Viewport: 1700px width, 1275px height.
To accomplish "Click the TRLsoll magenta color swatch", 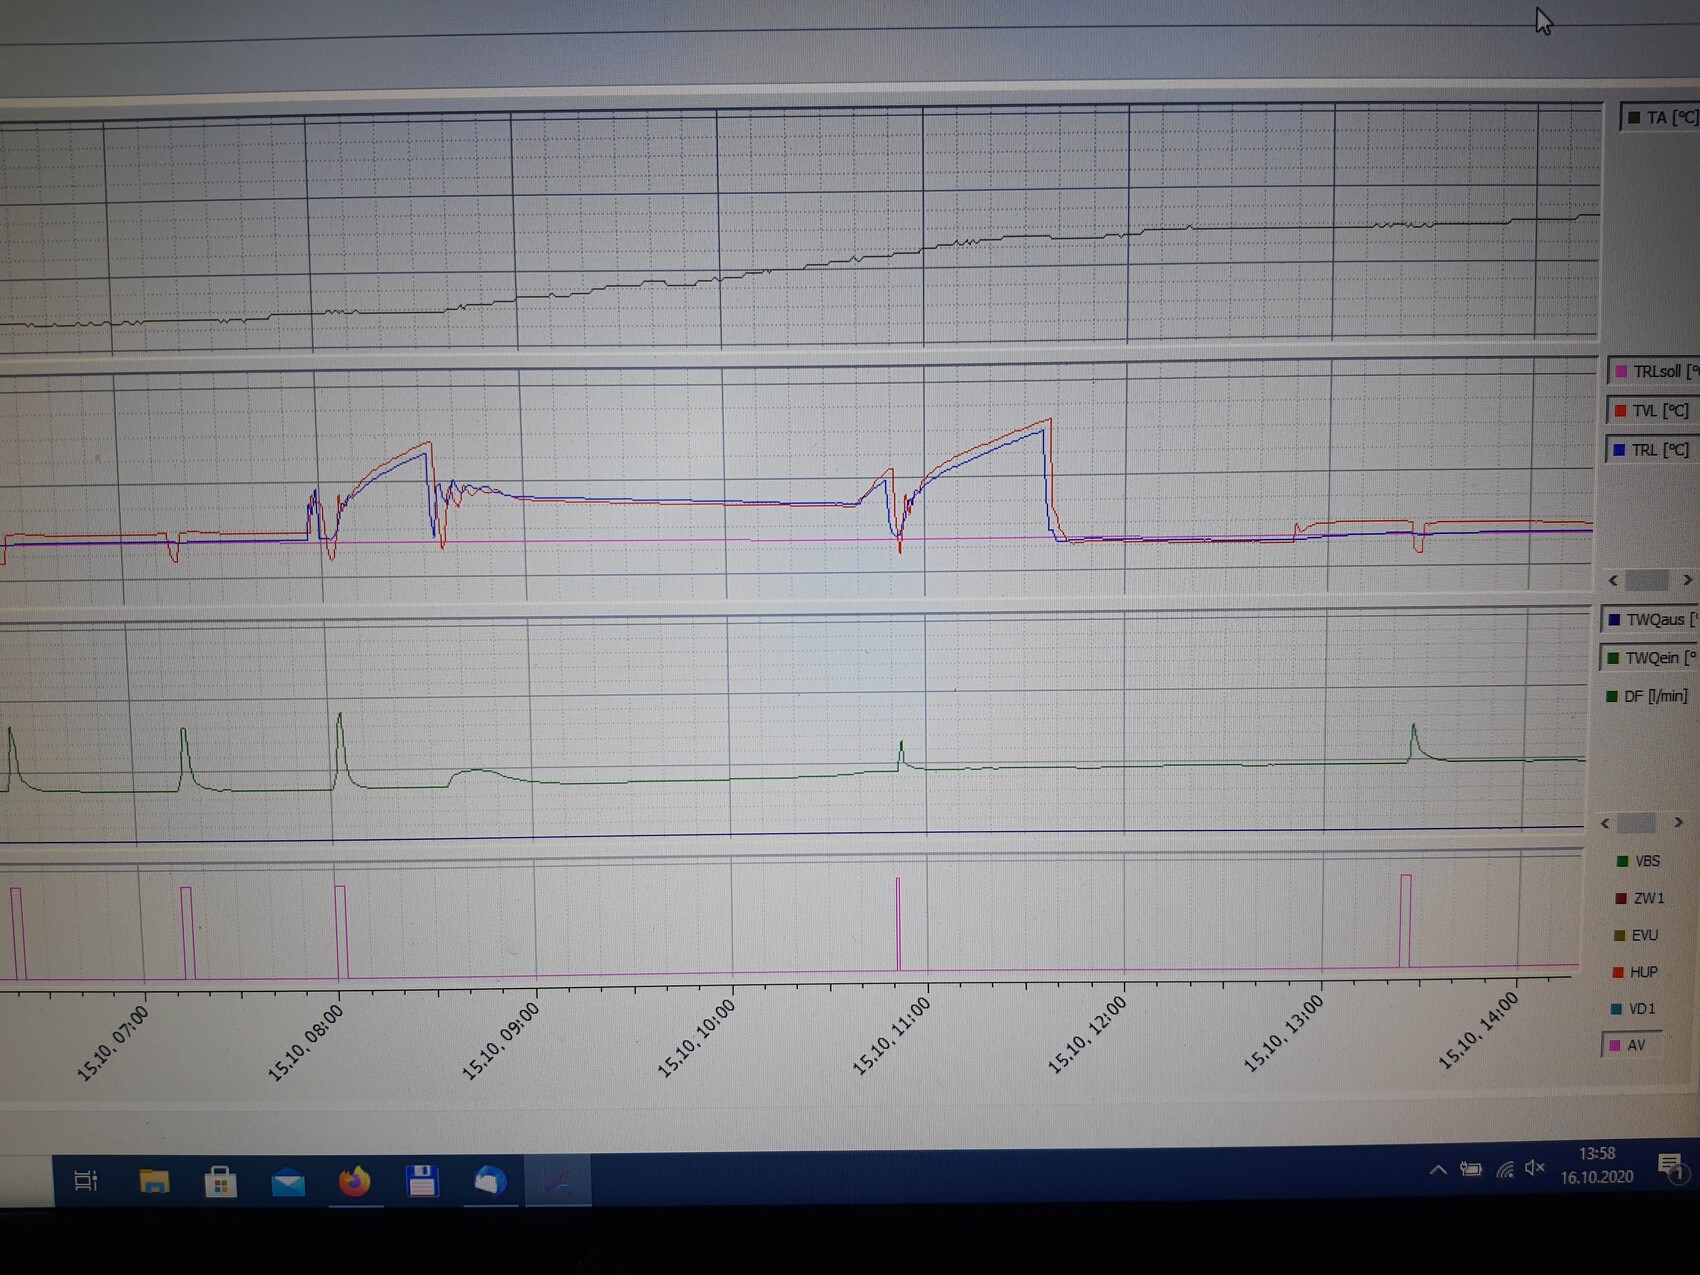I will pos(1621,372).
